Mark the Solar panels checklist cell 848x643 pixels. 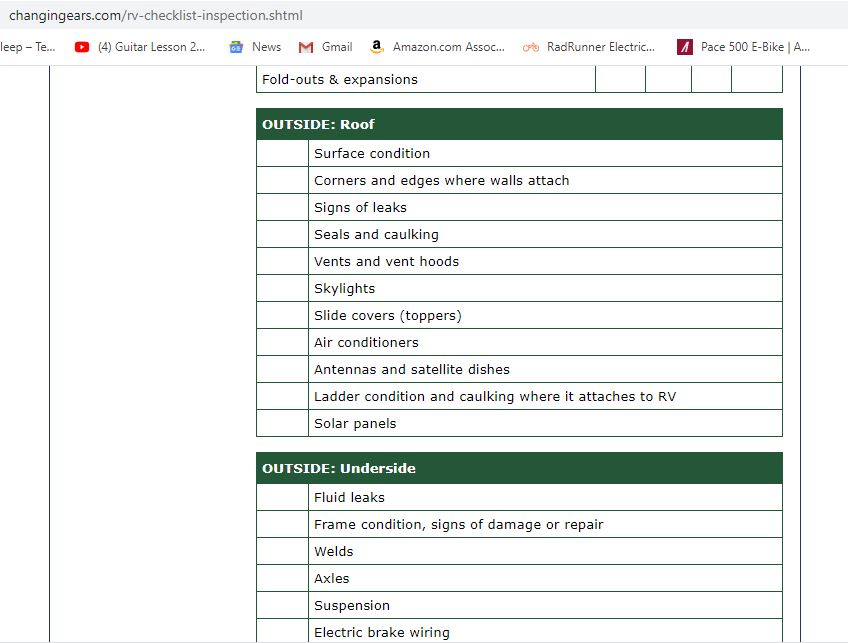click(x=282, y=424)
